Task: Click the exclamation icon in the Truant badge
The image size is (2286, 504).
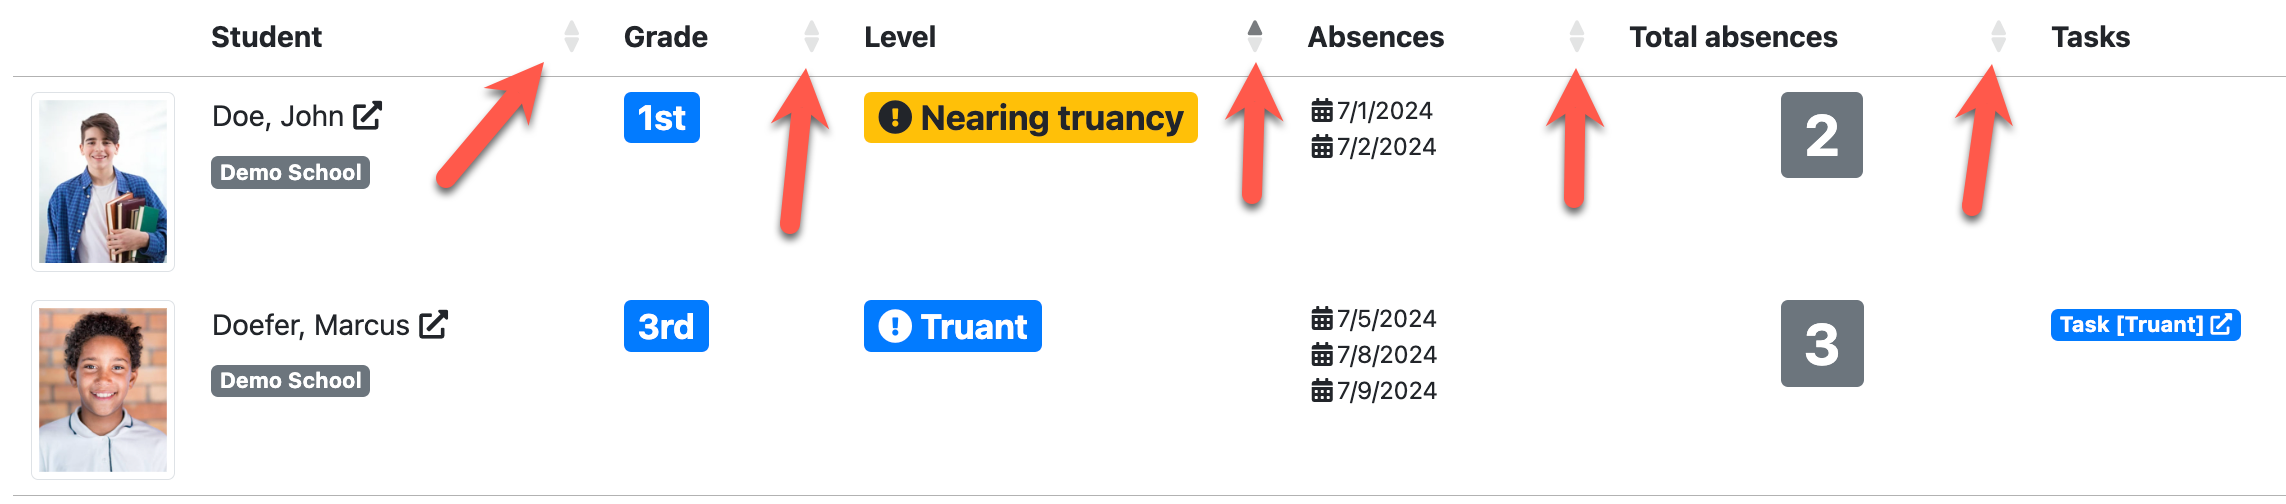Action: tap(894, 326)
